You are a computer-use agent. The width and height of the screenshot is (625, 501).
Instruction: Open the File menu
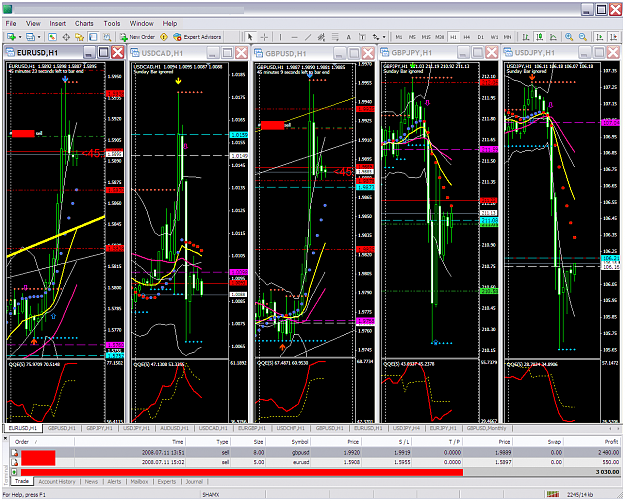tap(11, 24)
